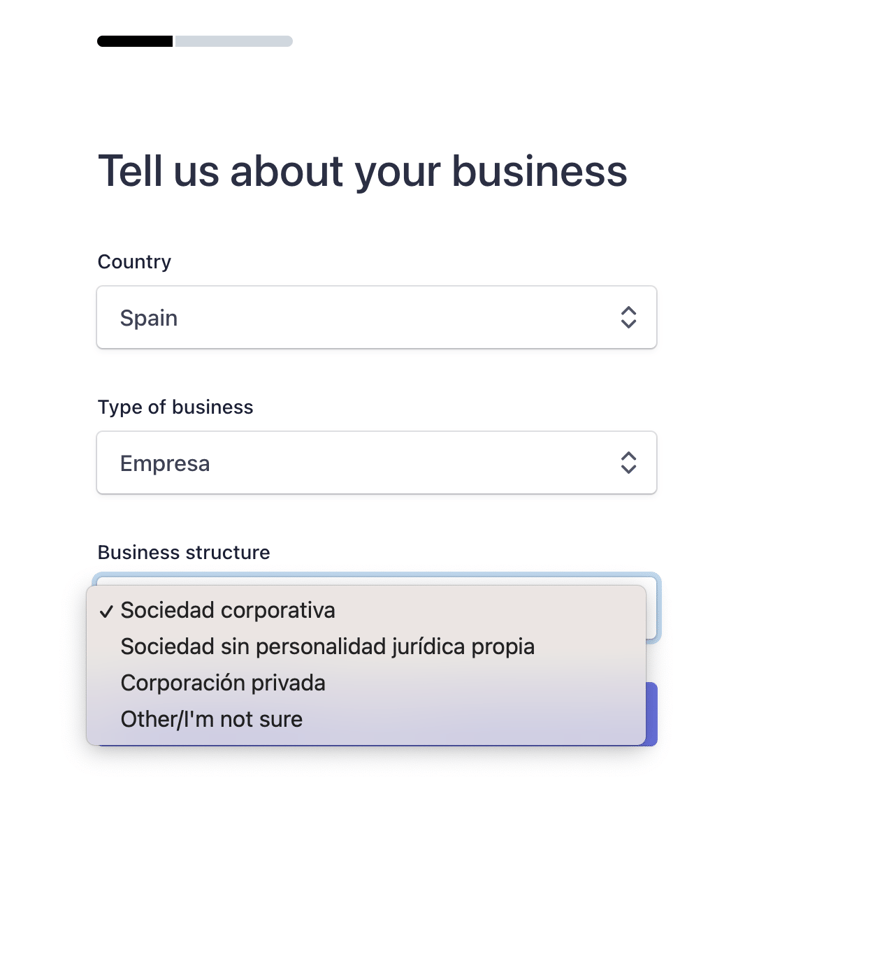
Task: Select the Sociedad corporativa option
Action: (228, 610)
